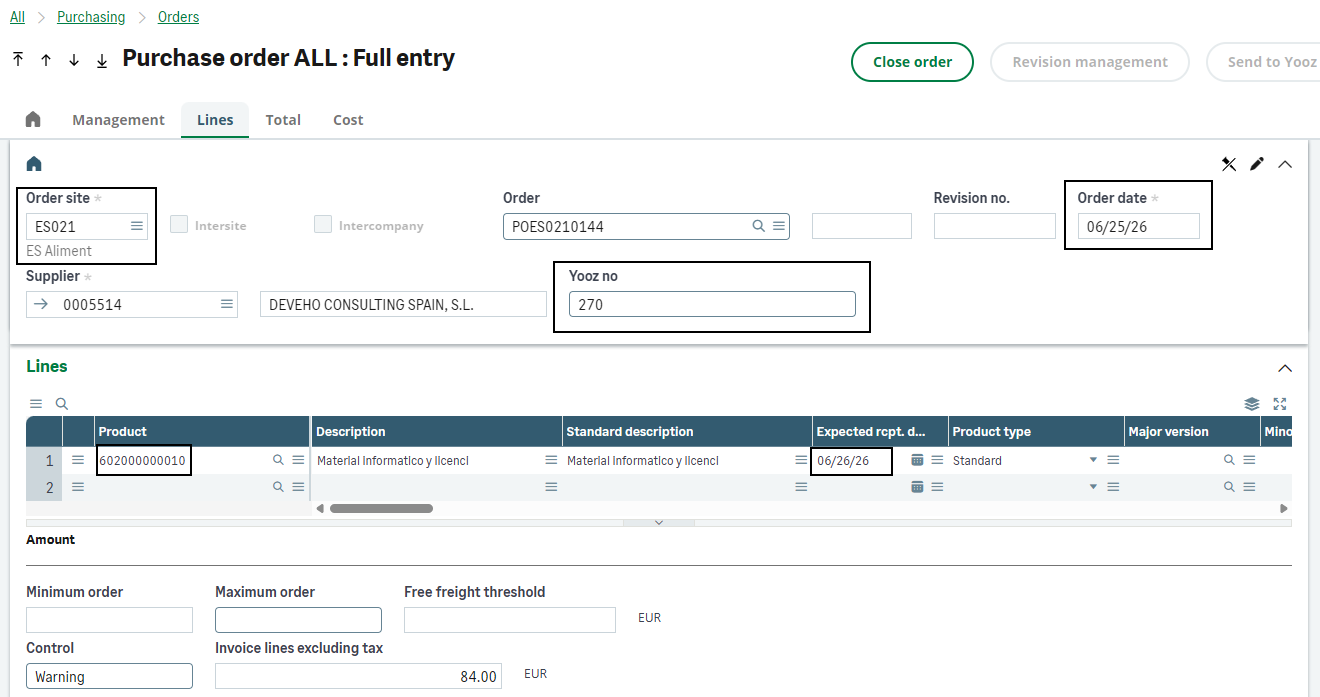The height and width of the screenshot is (697, 1320).
Task: Click the Order date field 06/25/26
Action: 1138,226
